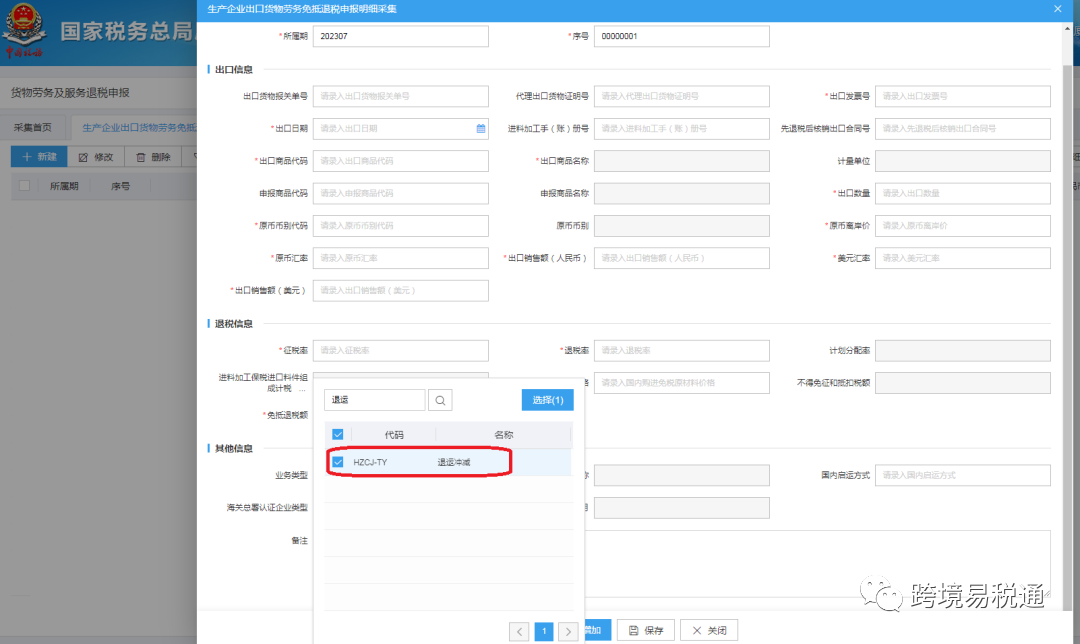Click the 出口销售额(人民币) input
Image resolution: width=1080 pixels, height=644 pixels.
[x=682, y=258]
